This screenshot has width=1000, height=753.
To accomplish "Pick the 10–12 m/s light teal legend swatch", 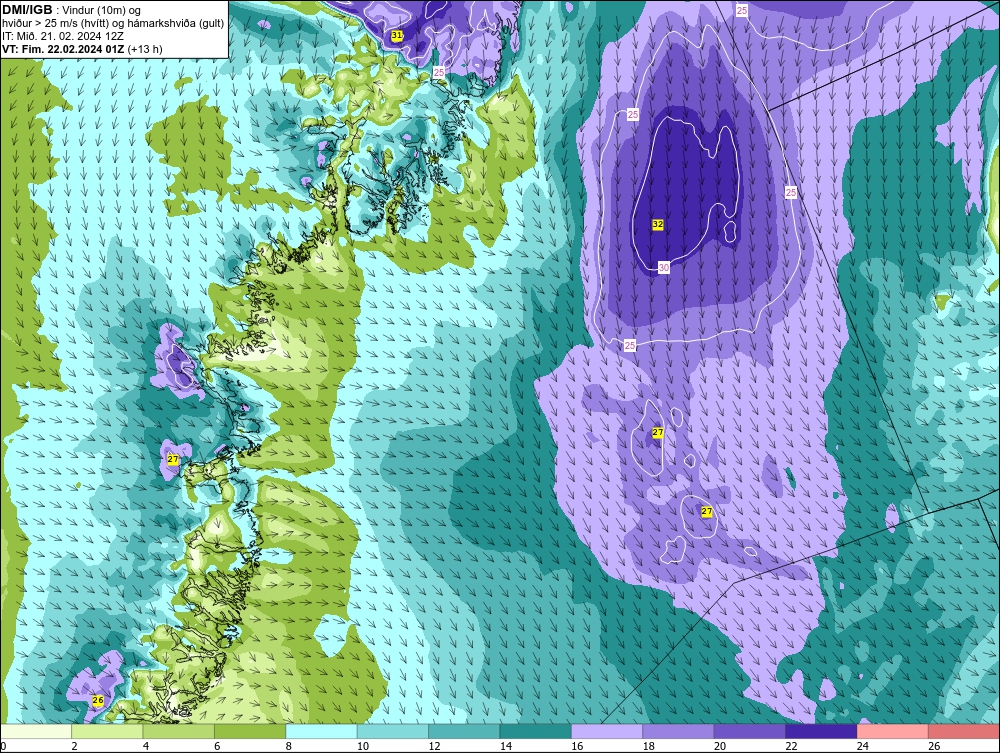I will [393, 731].
